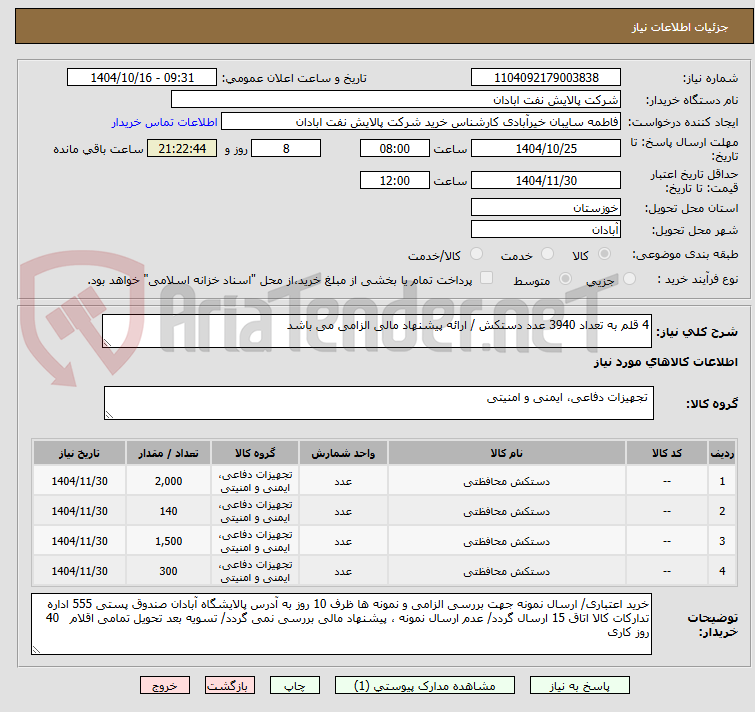
Task: Click دستکش محافظتی in row 1
Action: (507, 481)
